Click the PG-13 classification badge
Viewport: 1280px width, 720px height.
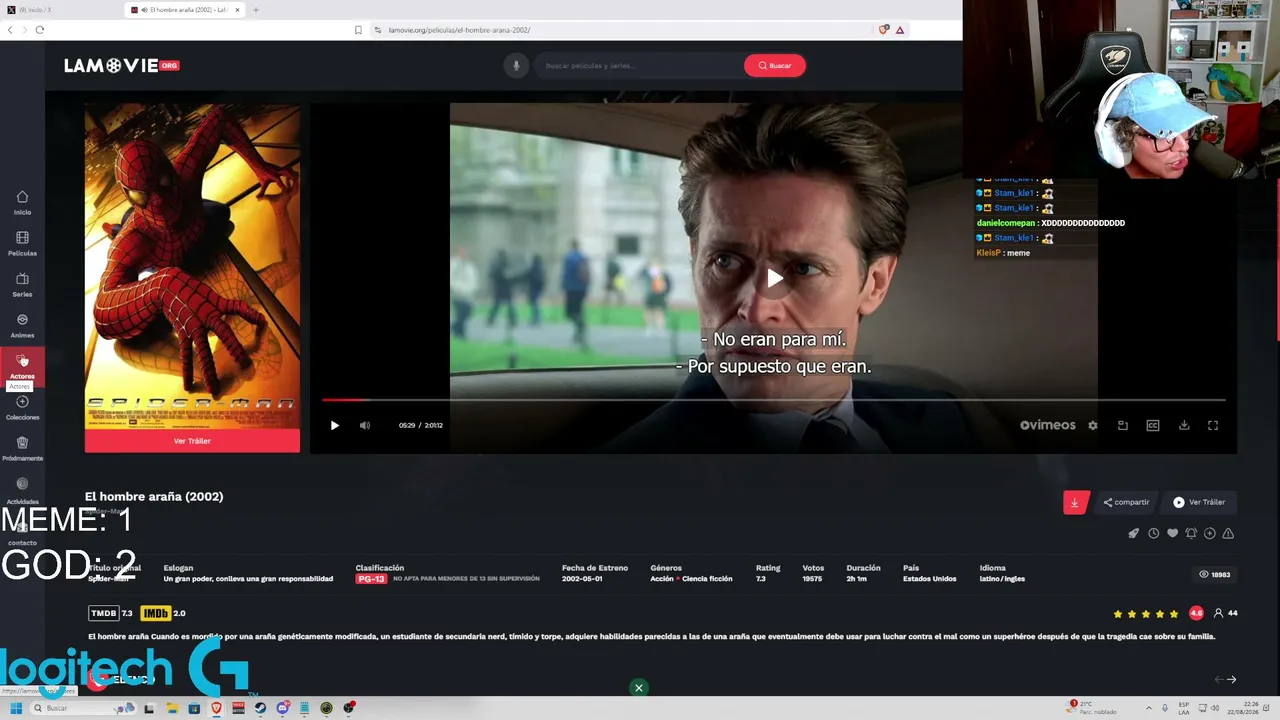371,579
